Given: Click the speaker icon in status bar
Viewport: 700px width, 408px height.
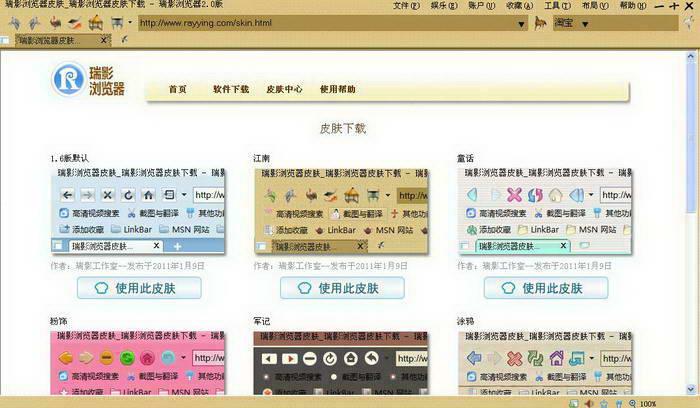Looking at the screenshot, I should pyautogui.click(x=588, y=404).
